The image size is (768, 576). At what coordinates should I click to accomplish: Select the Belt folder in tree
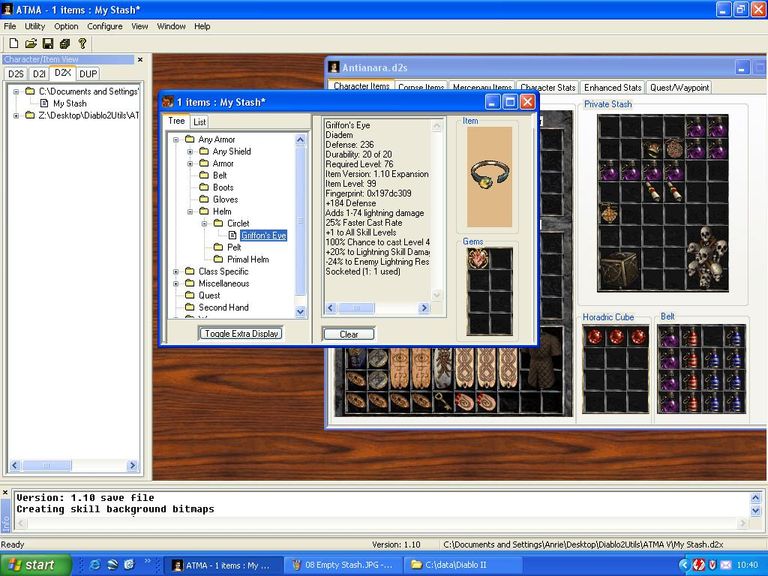(x=219, y=175)
